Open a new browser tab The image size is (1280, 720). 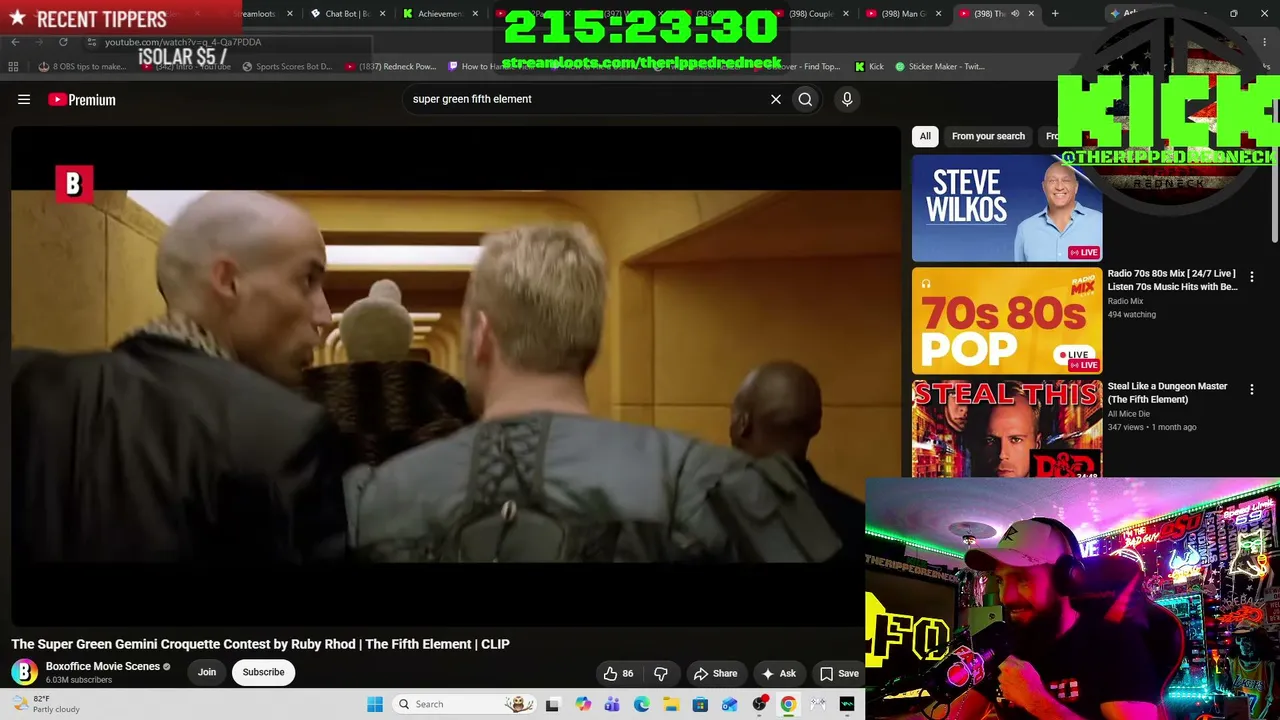tap(1055, 14)
